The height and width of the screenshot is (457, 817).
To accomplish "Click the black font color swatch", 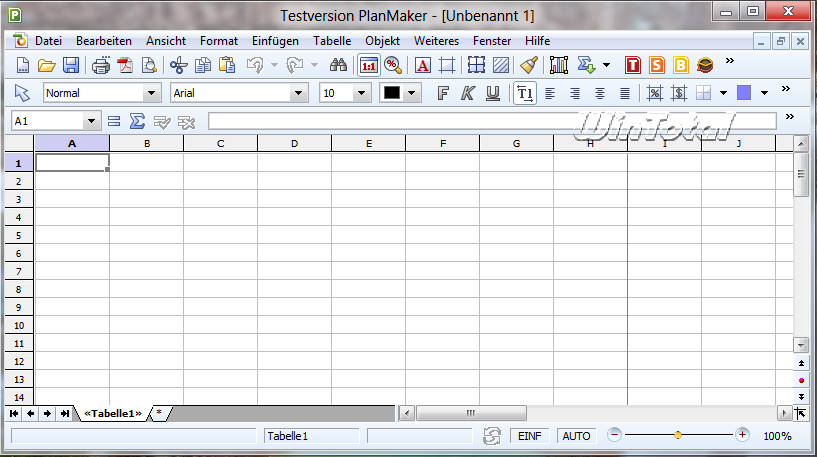I will (392, 93).
